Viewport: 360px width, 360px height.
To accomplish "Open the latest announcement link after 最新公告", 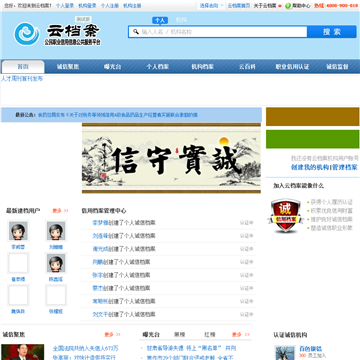I will point(118,115).
